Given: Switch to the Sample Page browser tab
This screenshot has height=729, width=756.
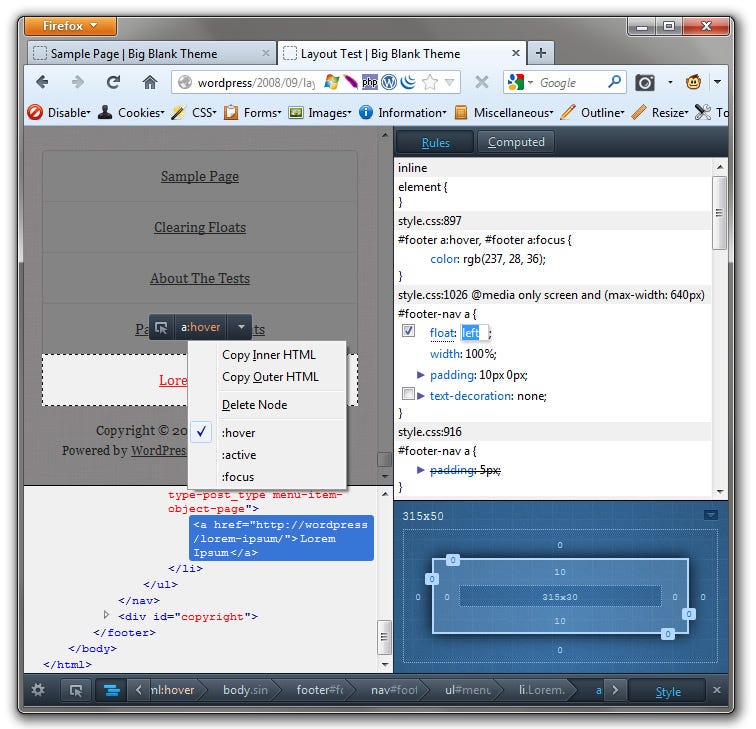Looking at the screenshot, I should pos(151,53).
